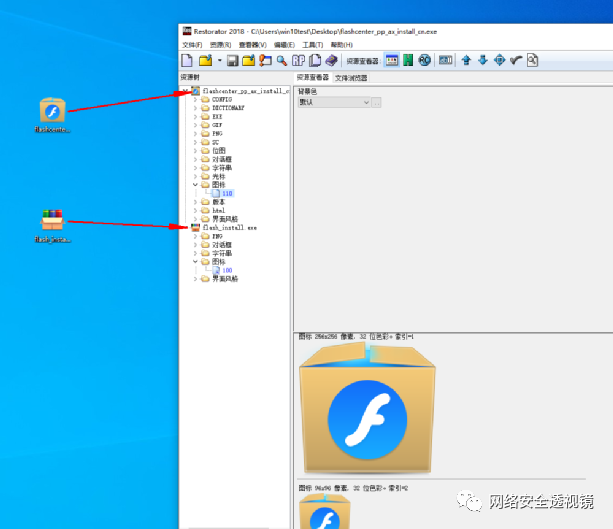The image size is (613, 529).
Task: Select icon resource 110 in tree
Action: (x=227, y=194)
